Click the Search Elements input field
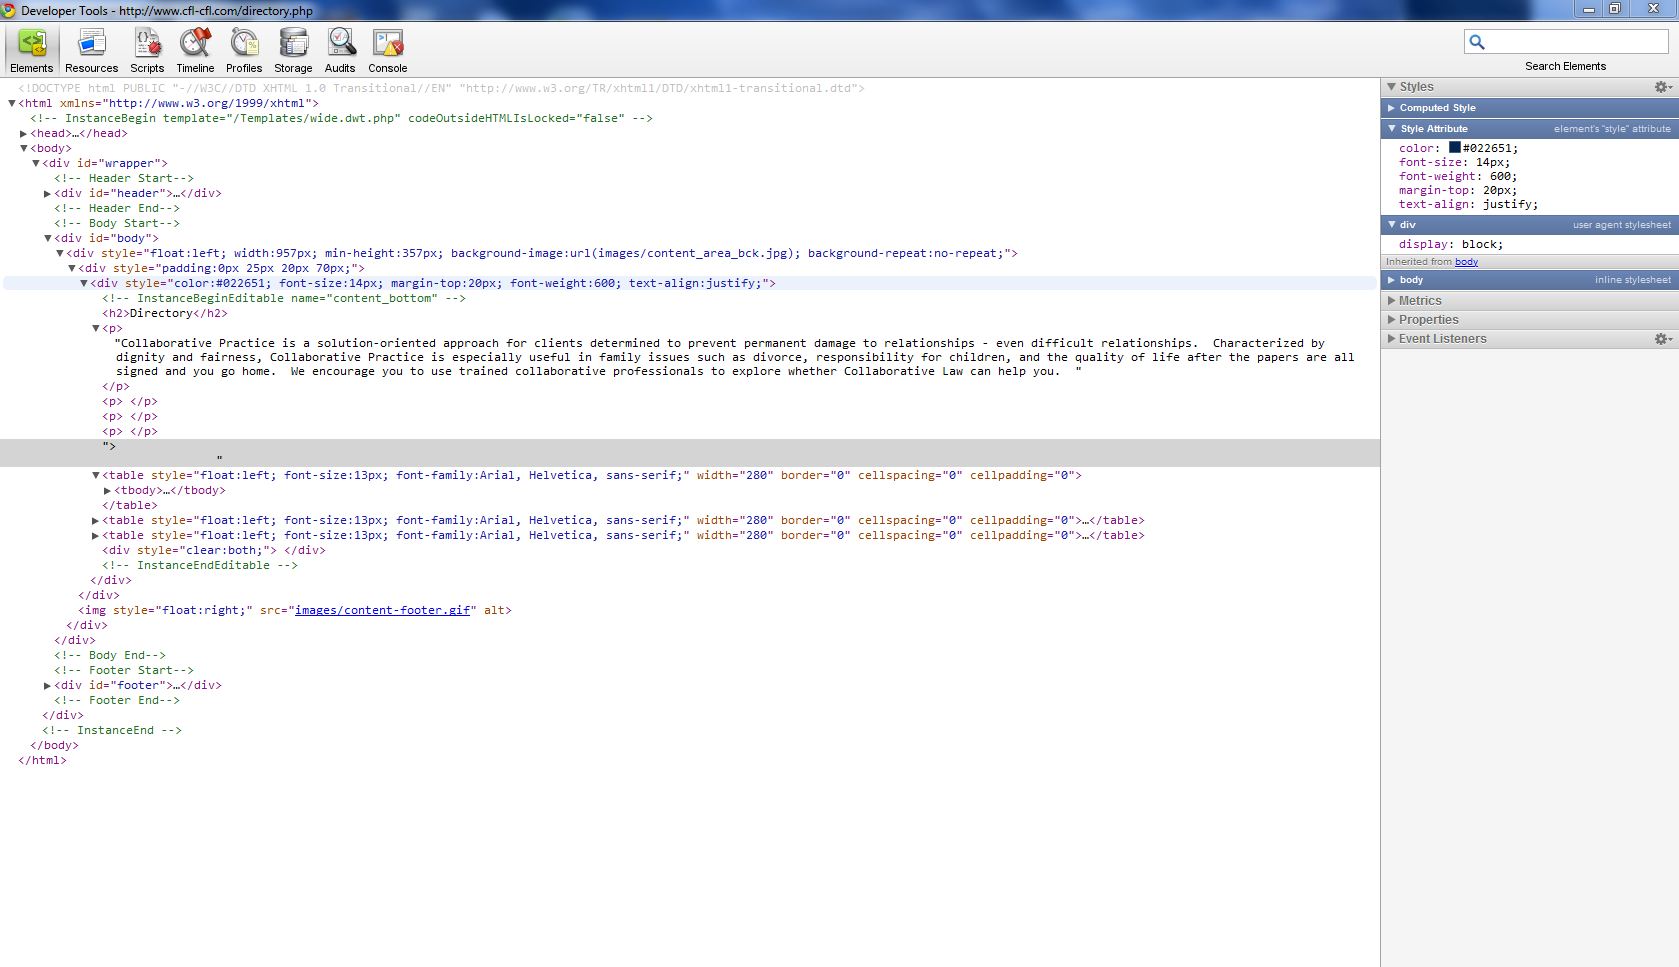Screen dimensions: 1679x967 [x=1566, y=41]
